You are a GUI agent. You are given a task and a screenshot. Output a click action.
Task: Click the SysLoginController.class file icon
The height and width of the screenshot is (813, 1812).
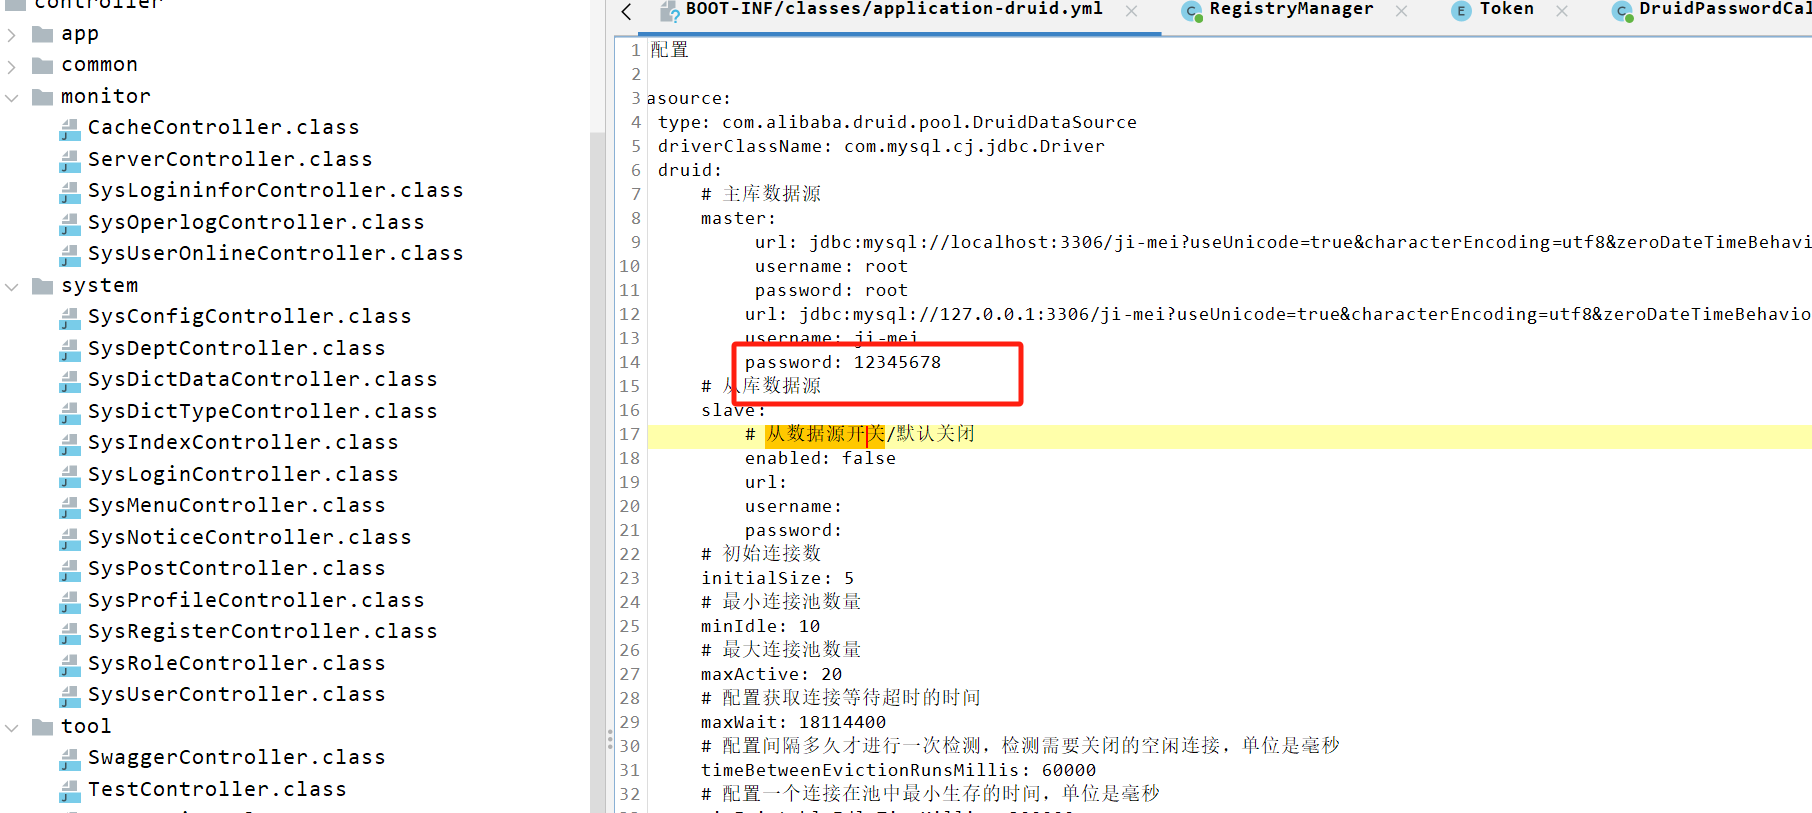tap(70, 475)
